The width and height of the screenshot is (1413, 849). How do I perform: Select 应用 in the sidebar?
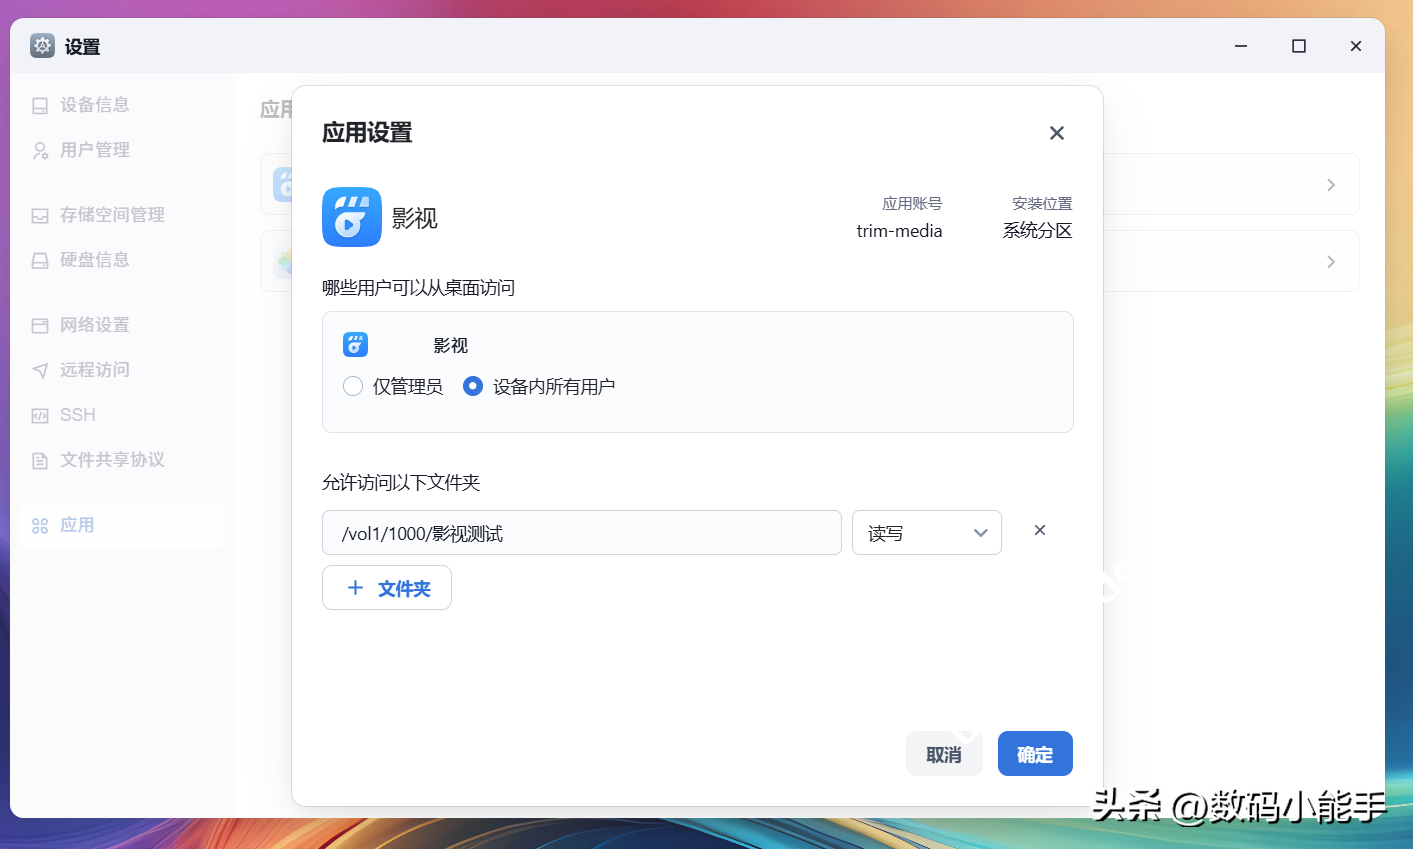coord(122,525)
